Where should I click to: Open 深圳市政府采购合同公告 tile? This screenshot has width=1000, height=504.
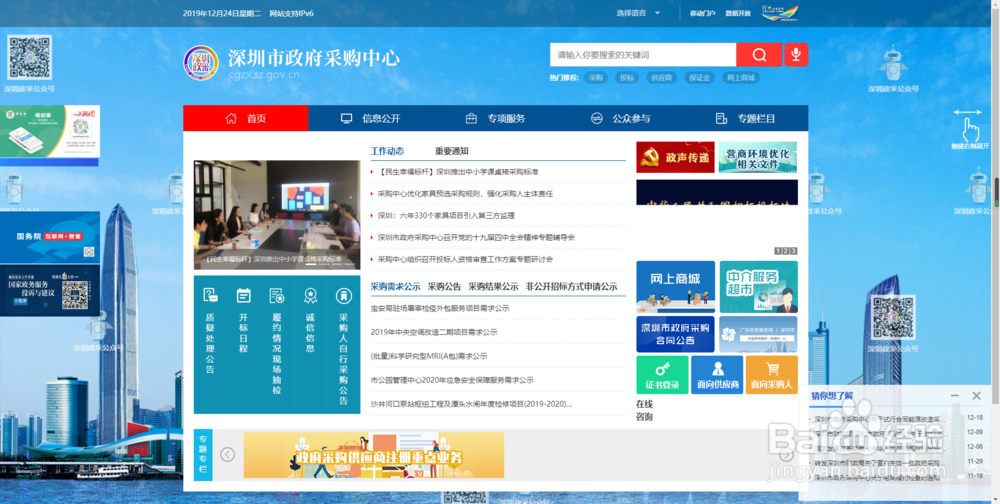pyautogui.click(x=675, y=334)
